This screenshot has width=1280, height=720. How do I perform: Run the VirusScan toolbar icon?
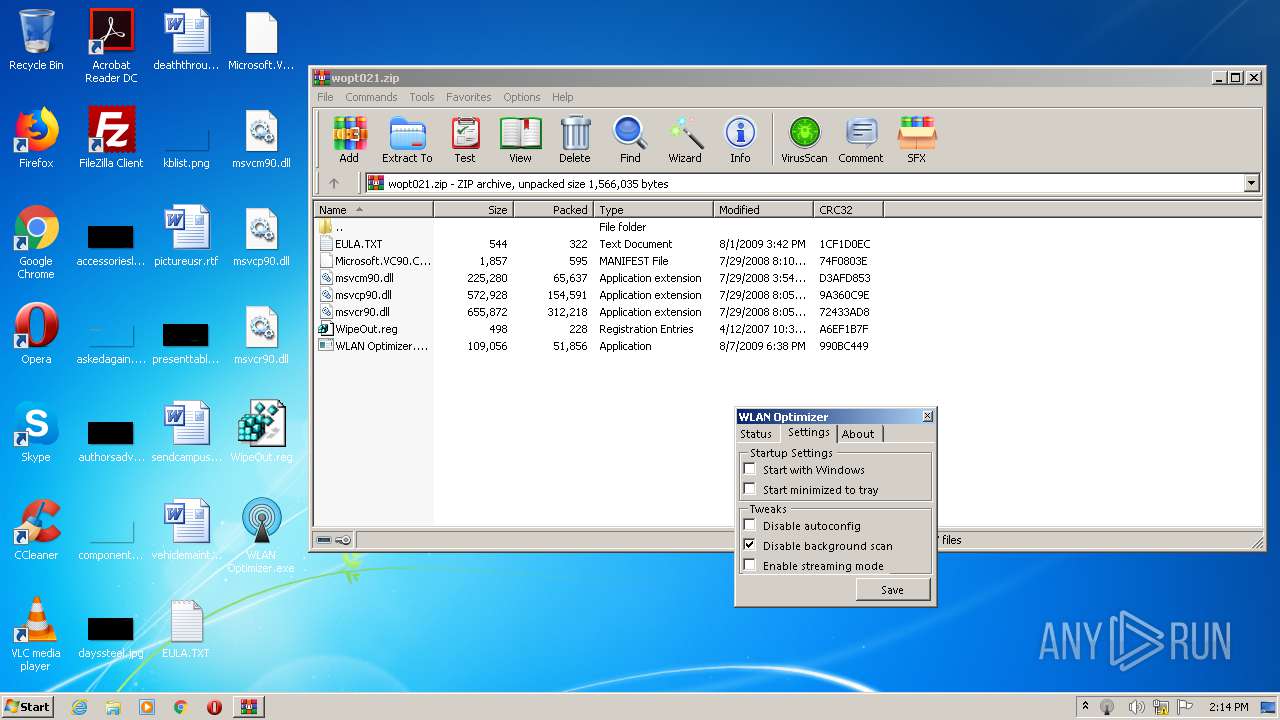(804, 139)
